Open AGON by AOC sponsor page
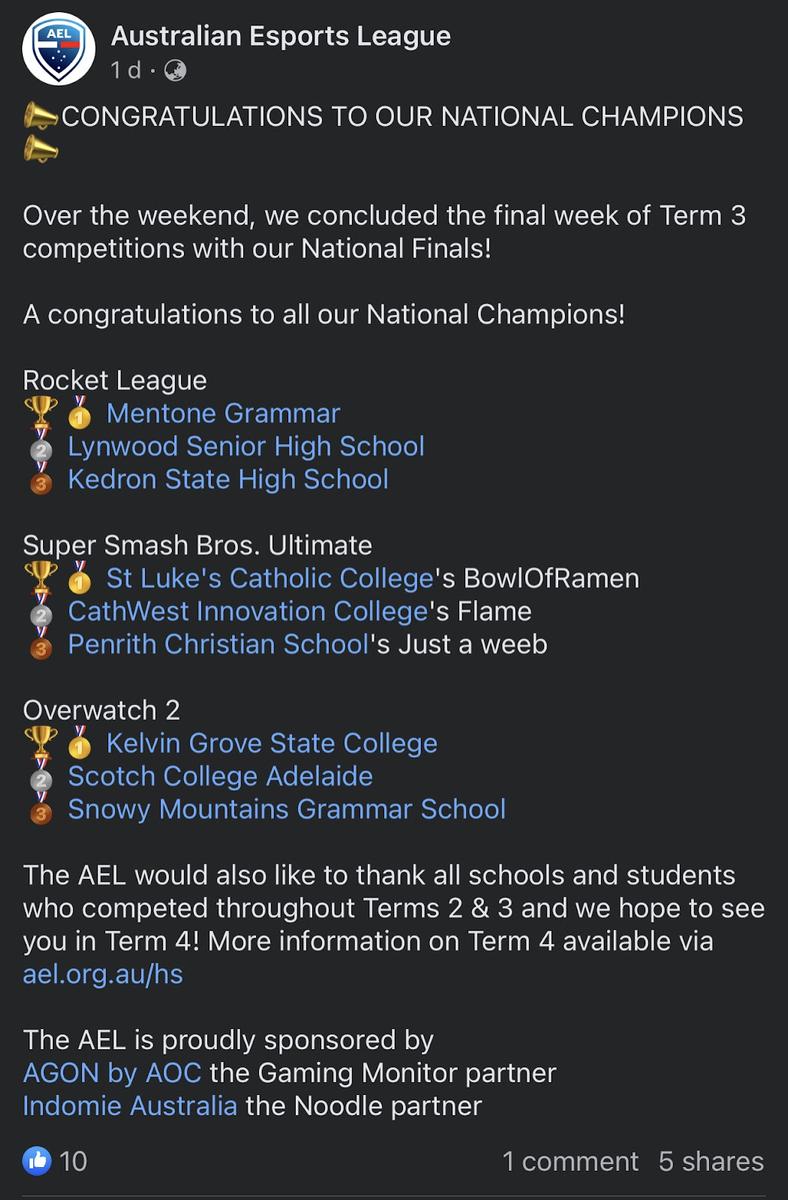788x1200 pixels. click(112, 1073)
